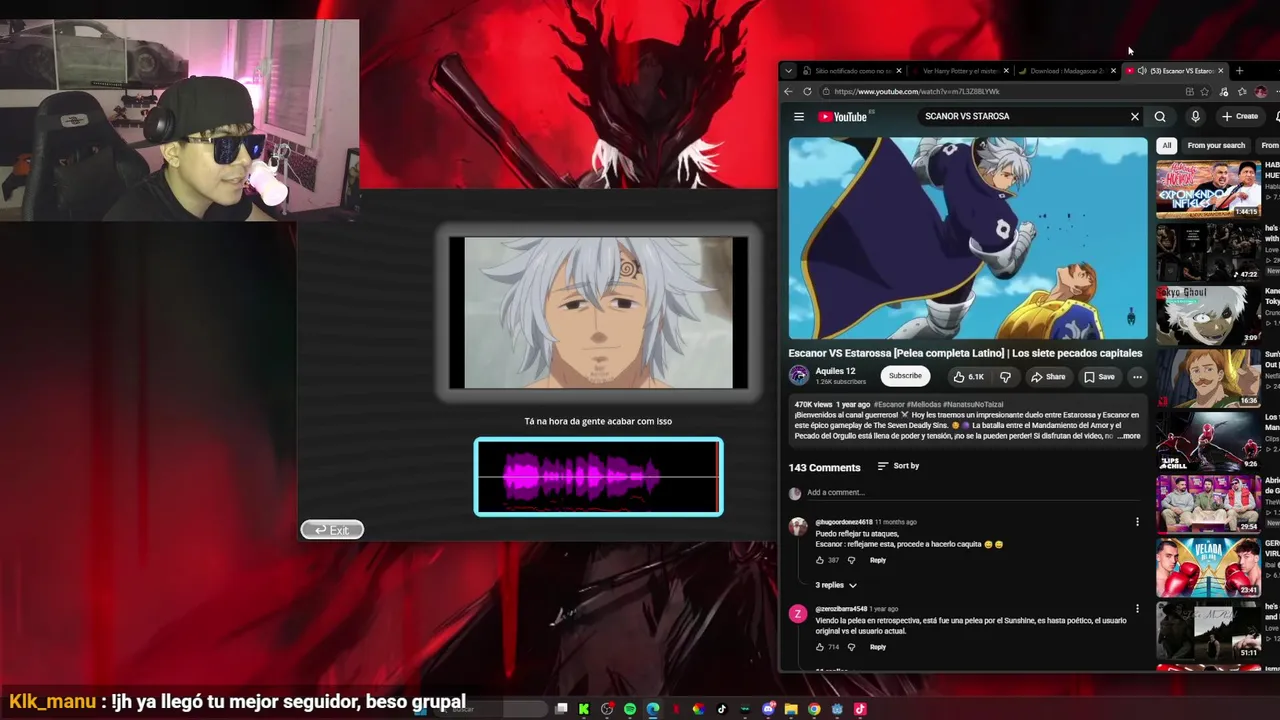Viewport: 1280px width, 720px height.
Task: Open Google Chrome from the taskbar
Action: click(x=814, y=709)
